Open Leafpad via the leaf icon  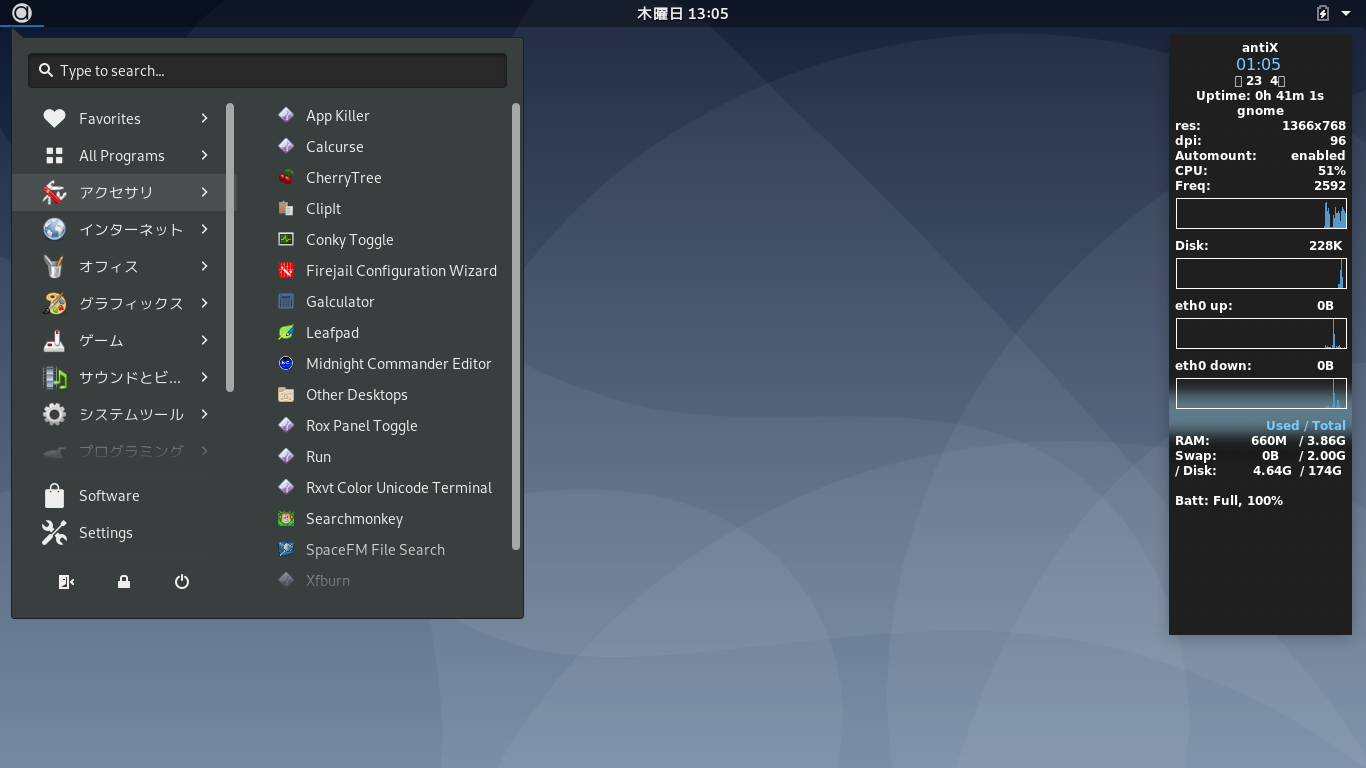tap(286, 332)
